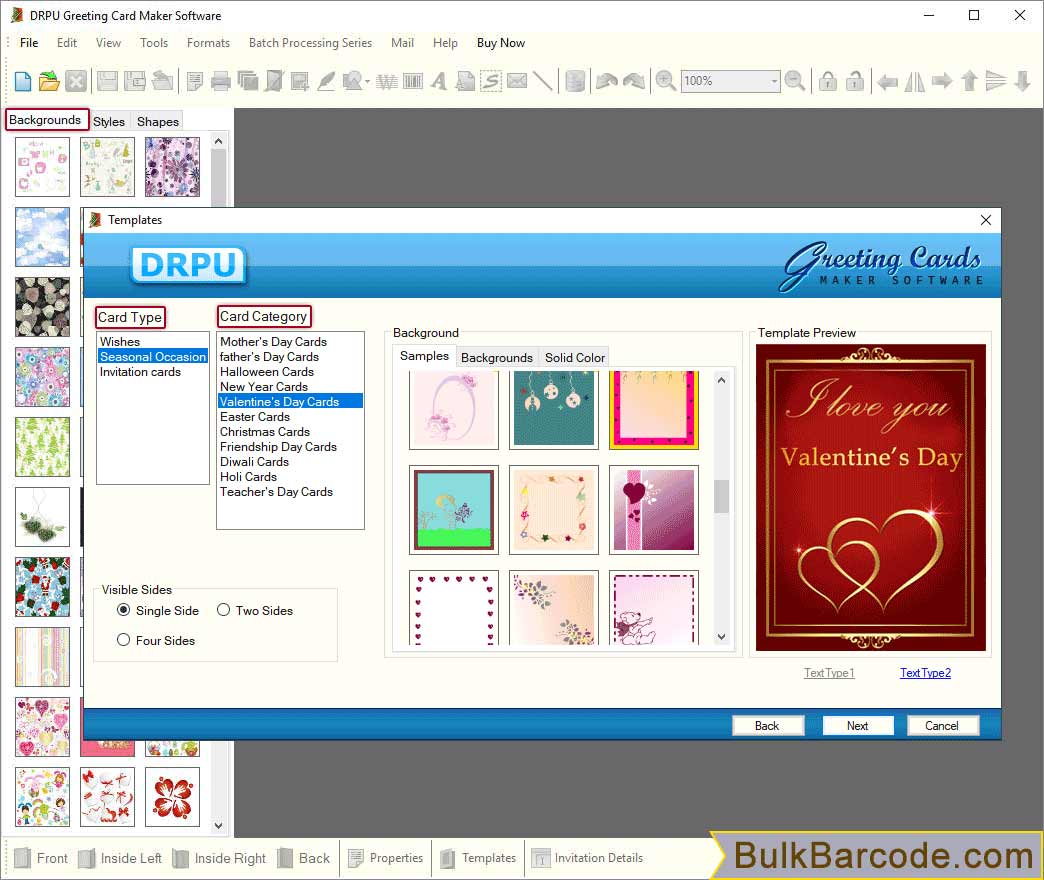
Task: Click the TextType2 link
Action: coord(925,673)
